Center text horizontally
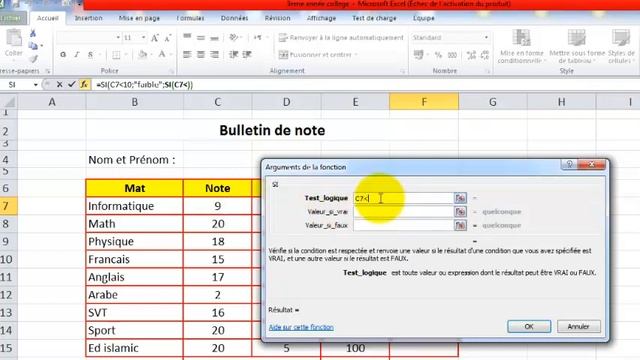The height and width of the screenshot is (360, 640). tap(201, 54)
